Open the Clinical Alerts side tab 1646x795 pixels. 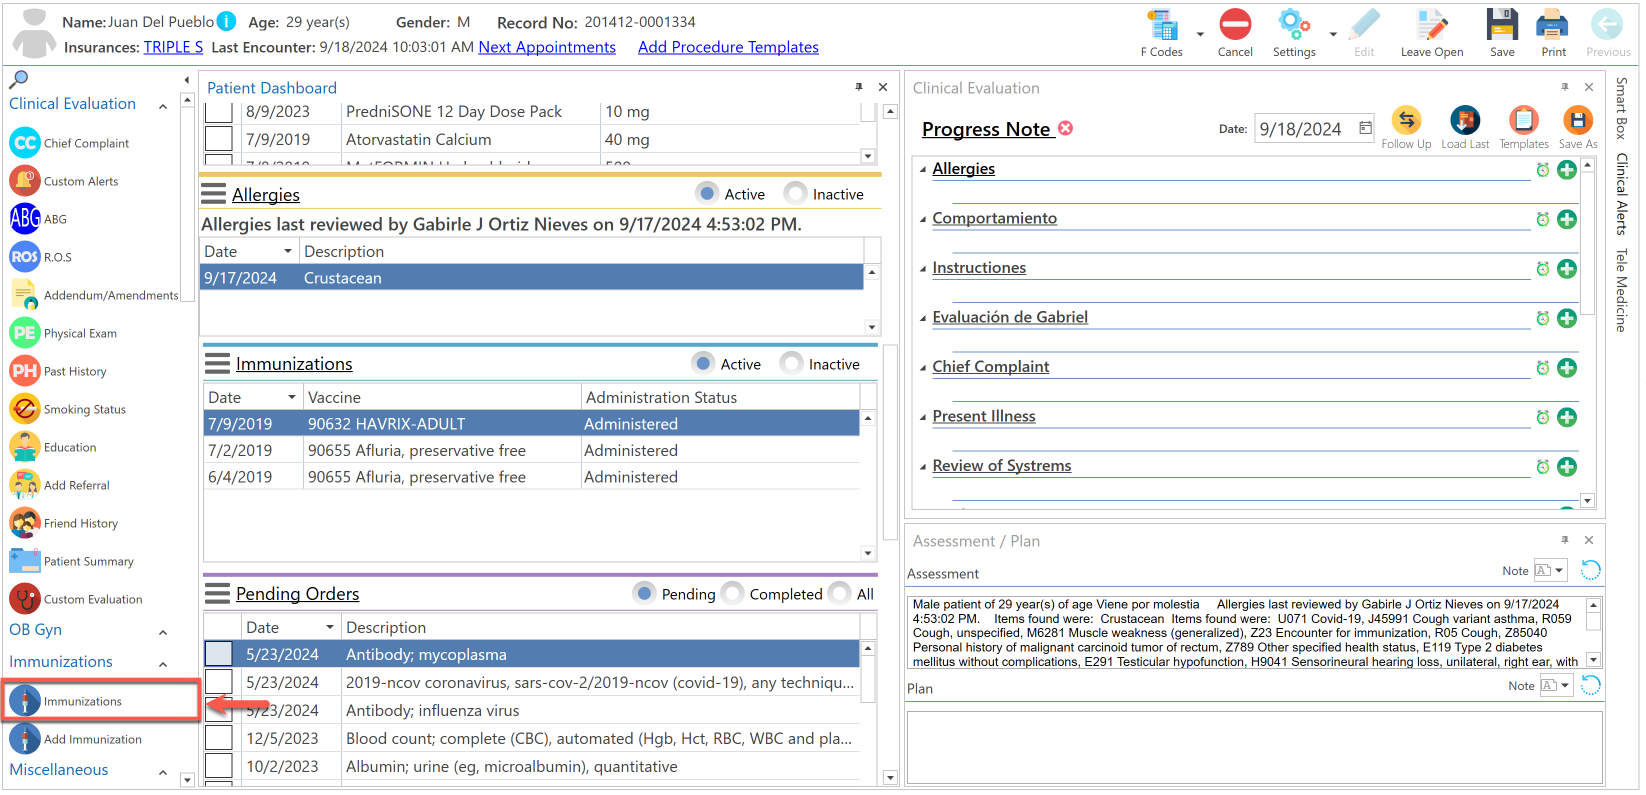1621,194
